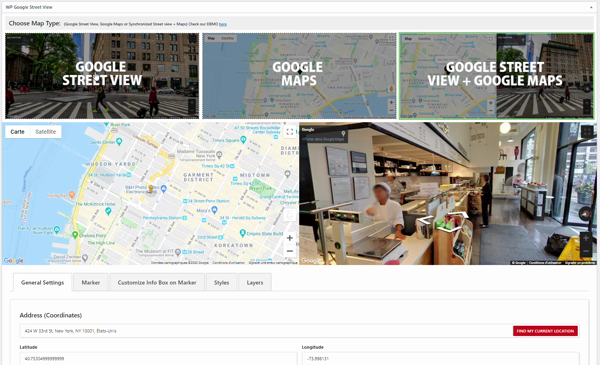Viewport: 600px width, 365px height.
Task: Zoom in on the Carte map
Action: [290, 238]
